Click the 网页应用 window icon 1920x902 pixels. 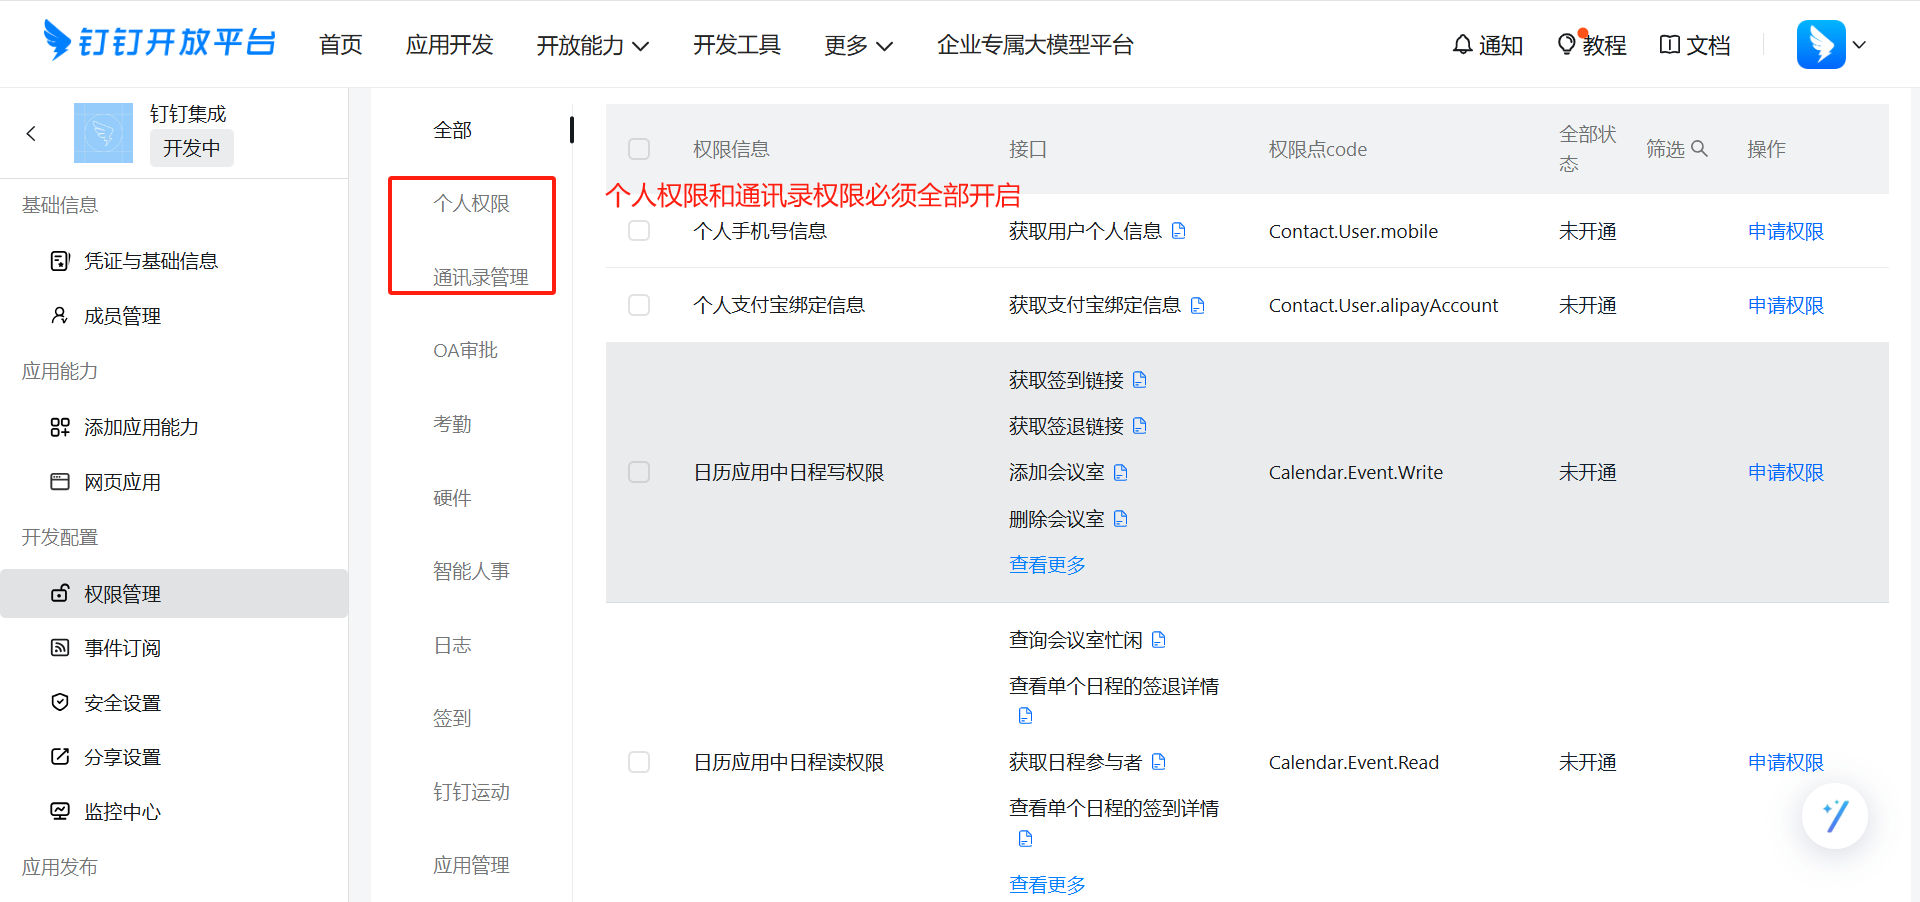pos(60,482)
